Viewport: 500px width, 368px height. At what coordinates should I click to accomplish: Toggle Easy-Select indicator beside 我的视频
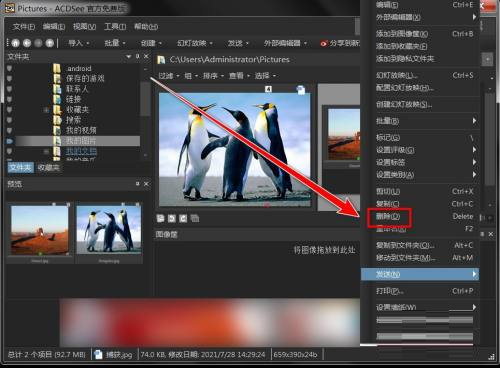pos(9,130)
